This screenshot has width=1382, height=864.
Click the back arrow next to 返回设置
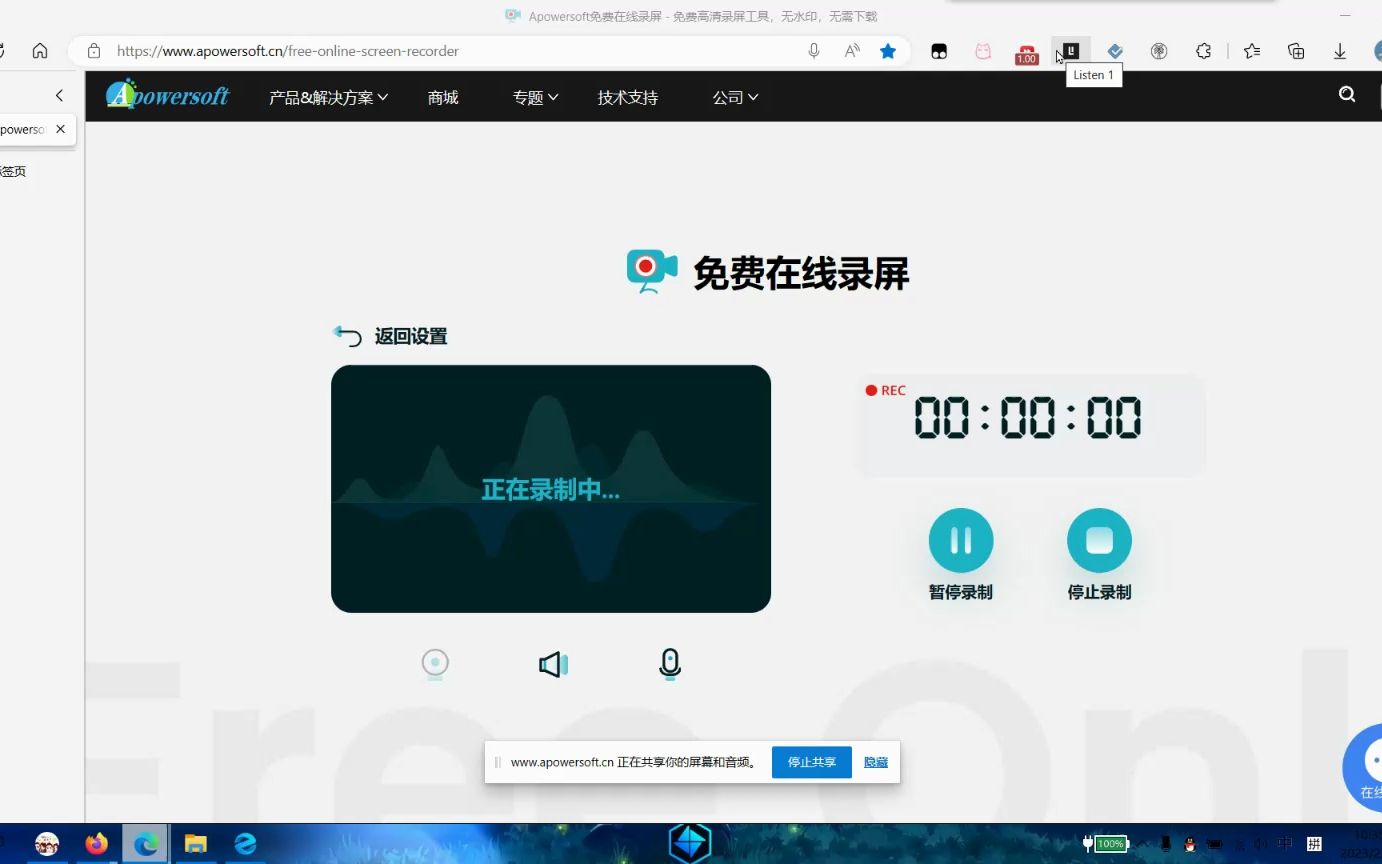click(347, 336)
